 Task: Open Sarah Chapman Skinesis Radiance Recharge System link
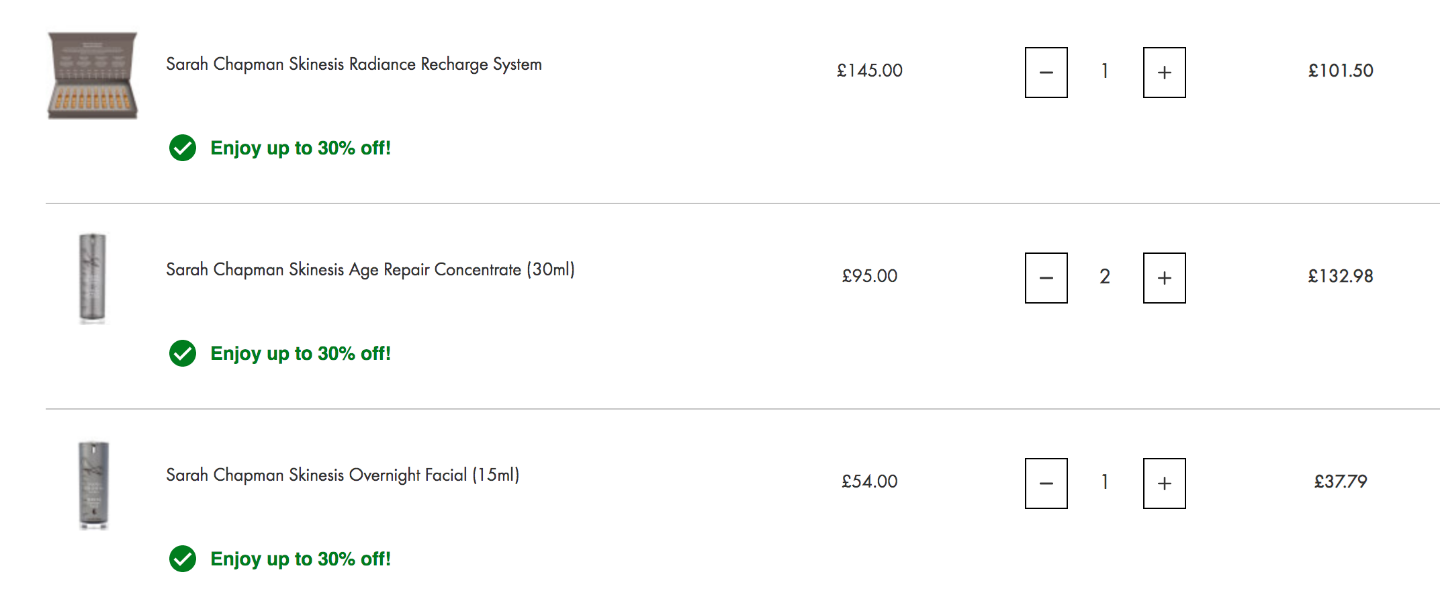(x=354, y=64)
